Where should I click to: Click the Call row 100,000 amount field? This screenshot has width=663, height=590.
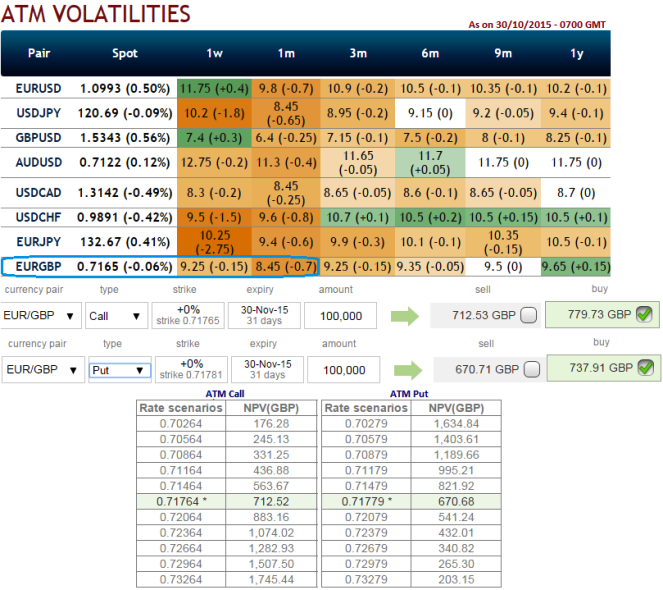pyautogui.click(x=340, y=316)
